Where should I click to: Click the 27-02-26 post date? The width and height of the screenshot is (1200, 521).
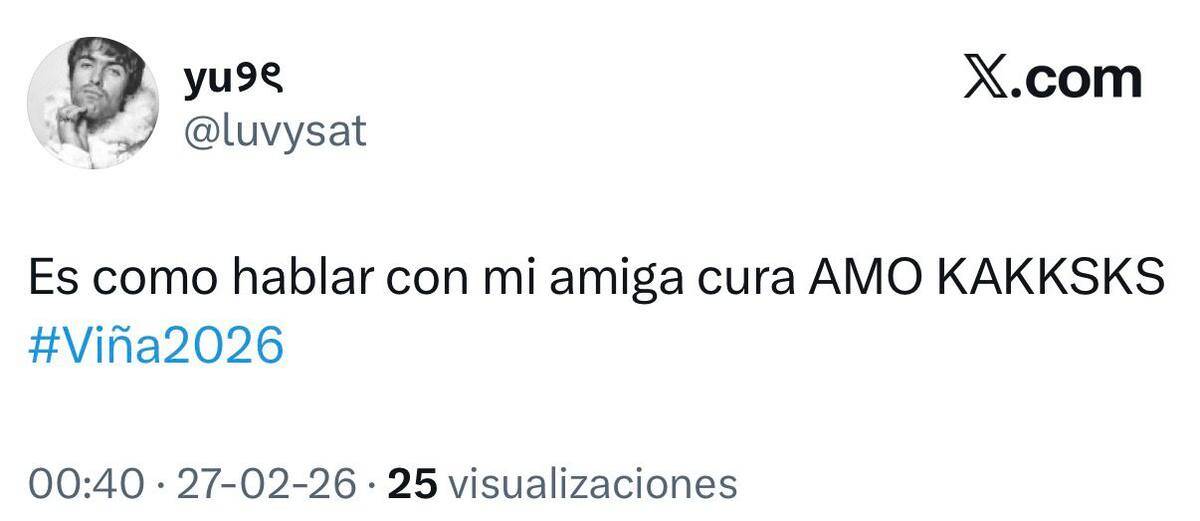click(266, 483)
